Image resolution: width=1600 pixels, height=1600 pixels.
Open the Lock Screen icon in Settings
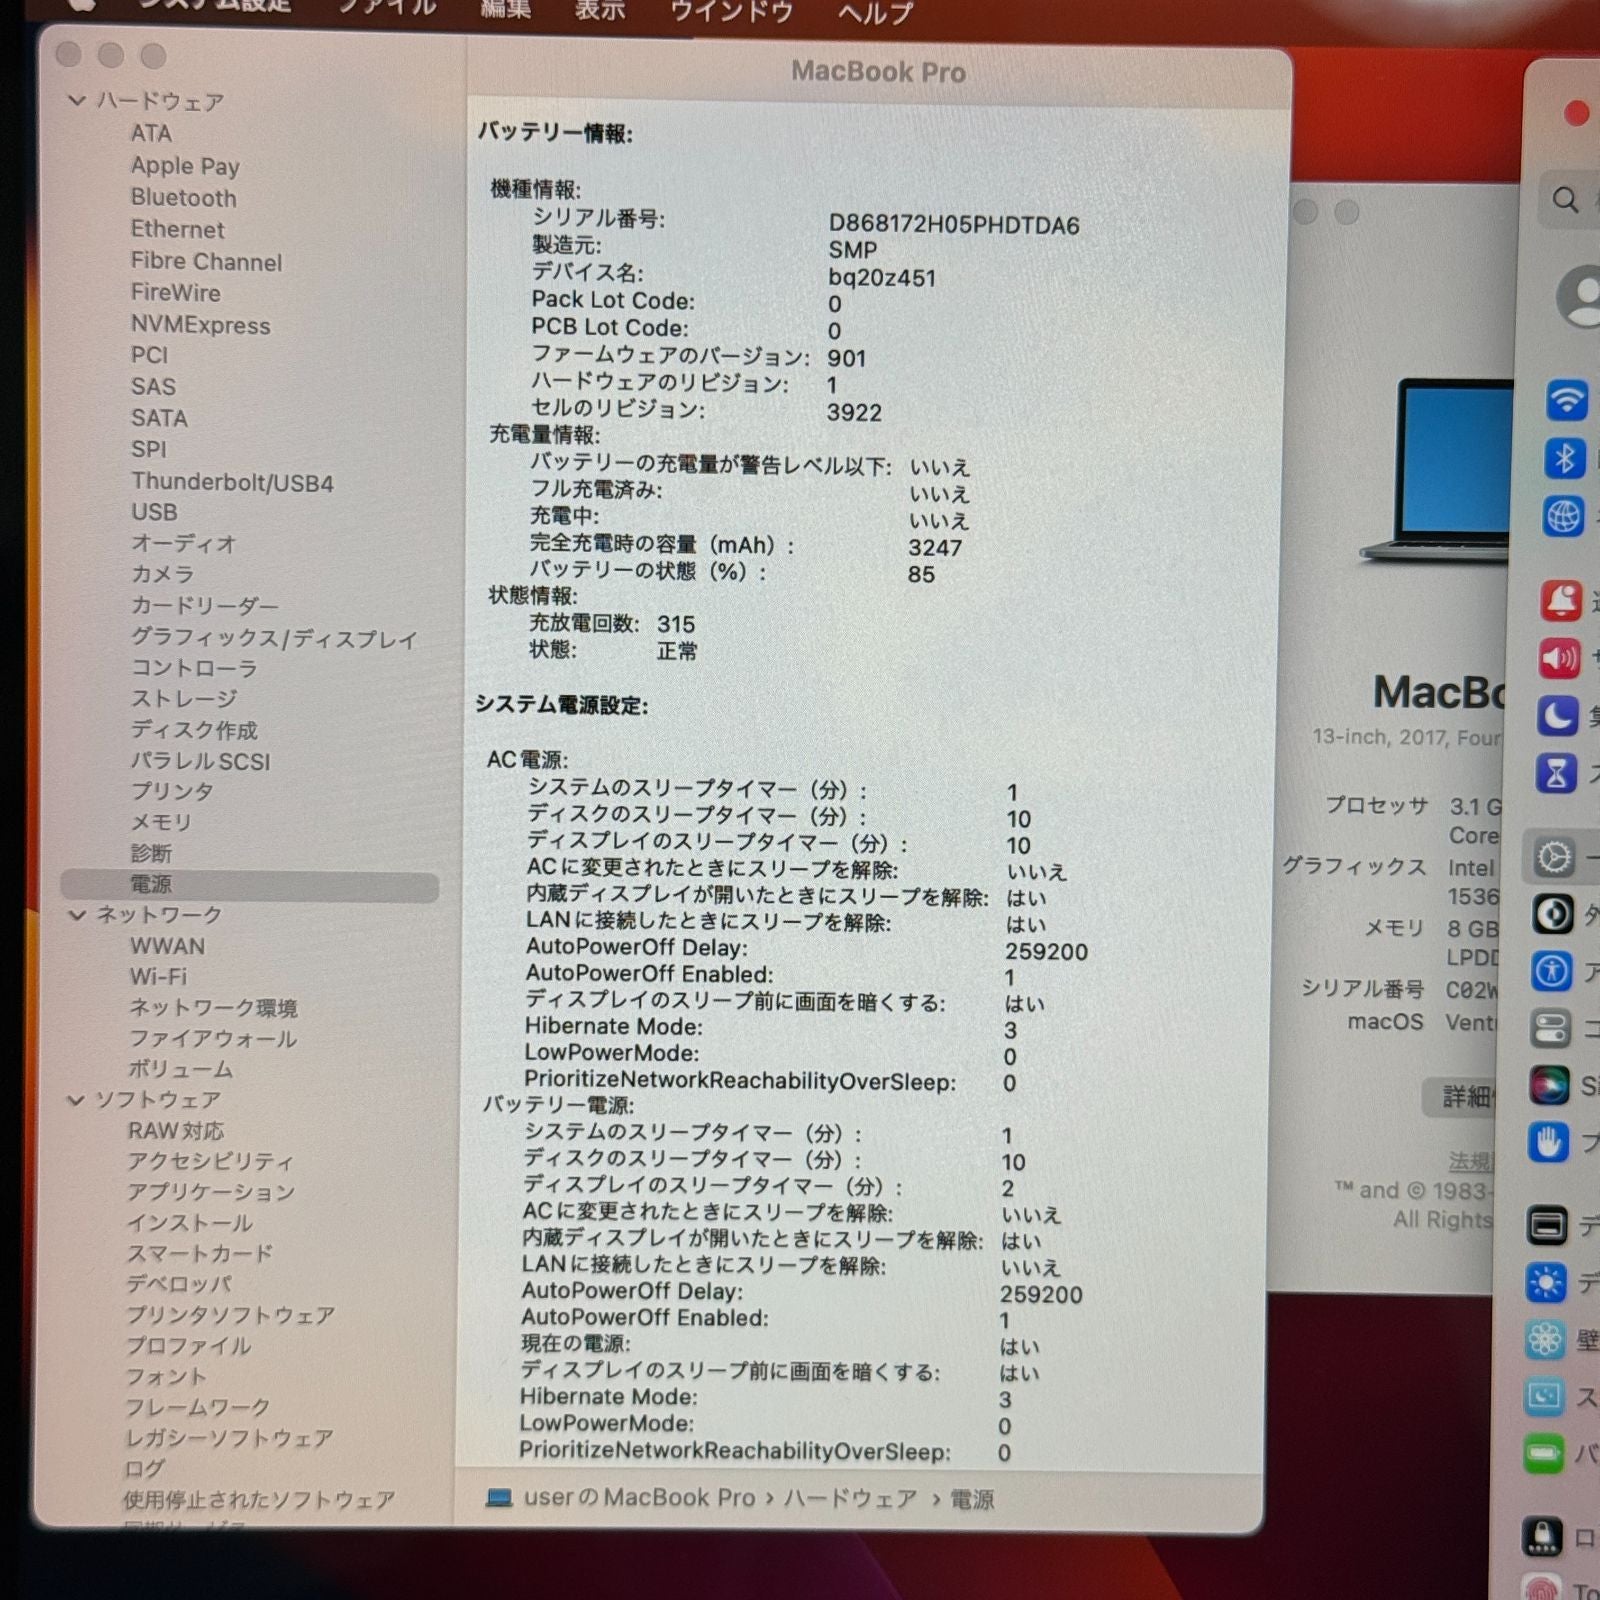pos(1541,1536)
